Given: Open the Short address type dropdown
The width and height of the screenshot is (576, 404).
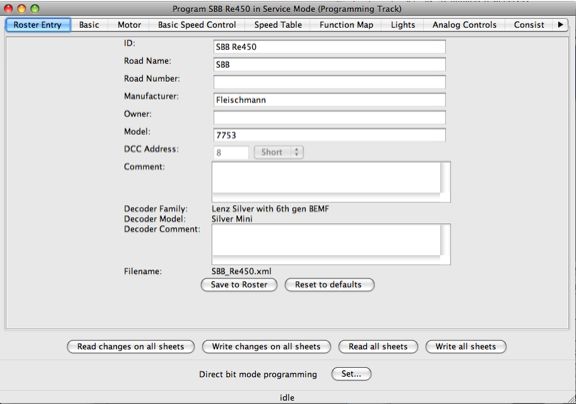Looking at the screenshot, I should (279, 152).
